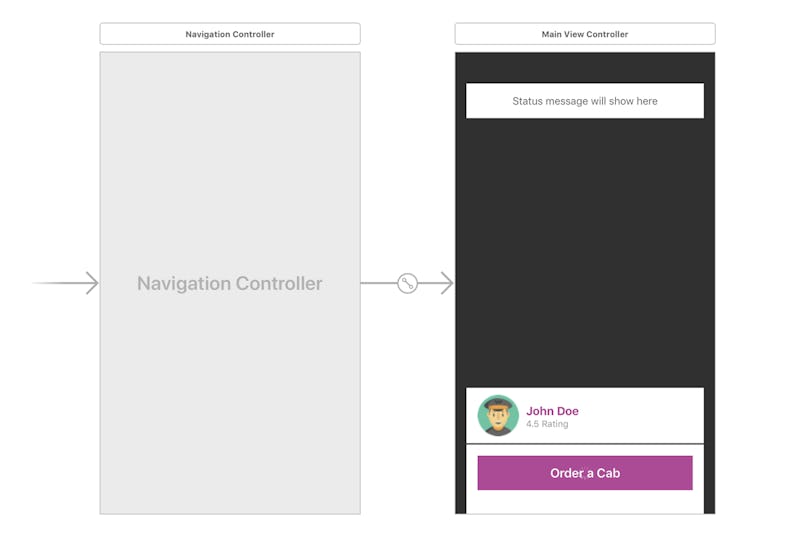Click the purple Order a Cab button

coord(585,473)
